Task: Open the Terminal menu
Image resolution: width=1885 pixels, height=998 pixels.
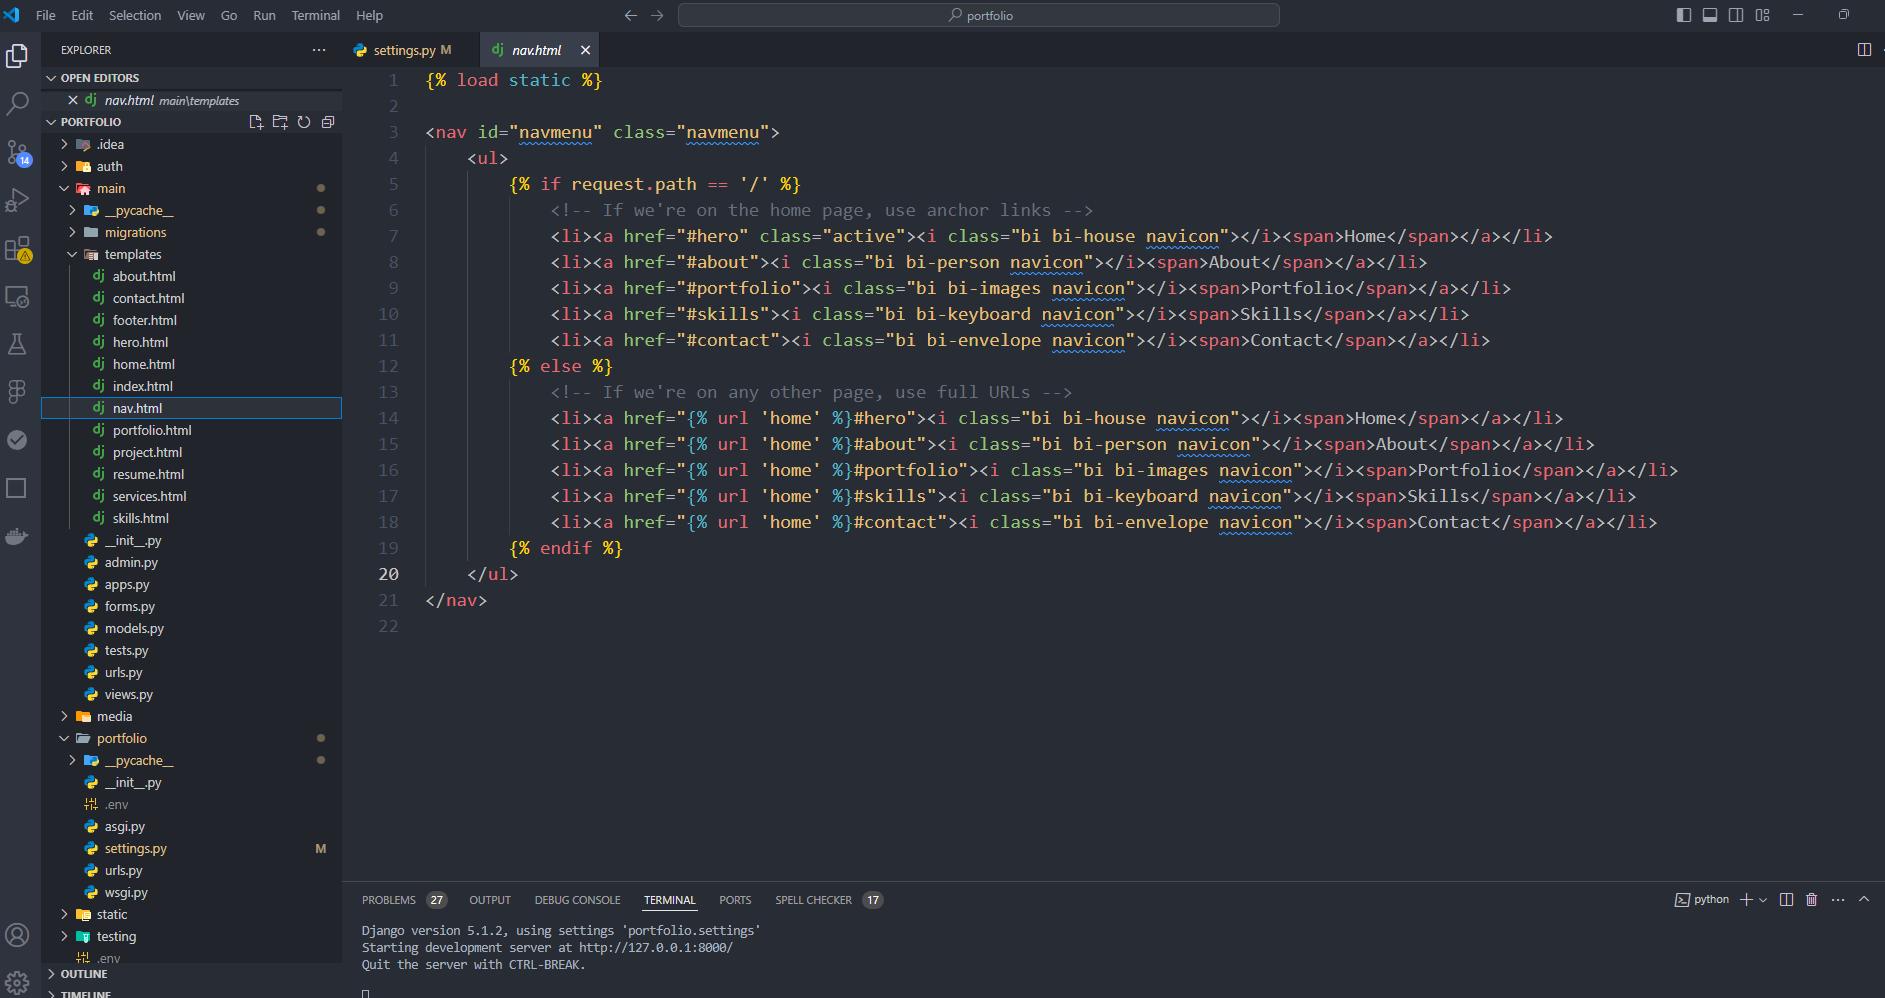Action: 316,15
